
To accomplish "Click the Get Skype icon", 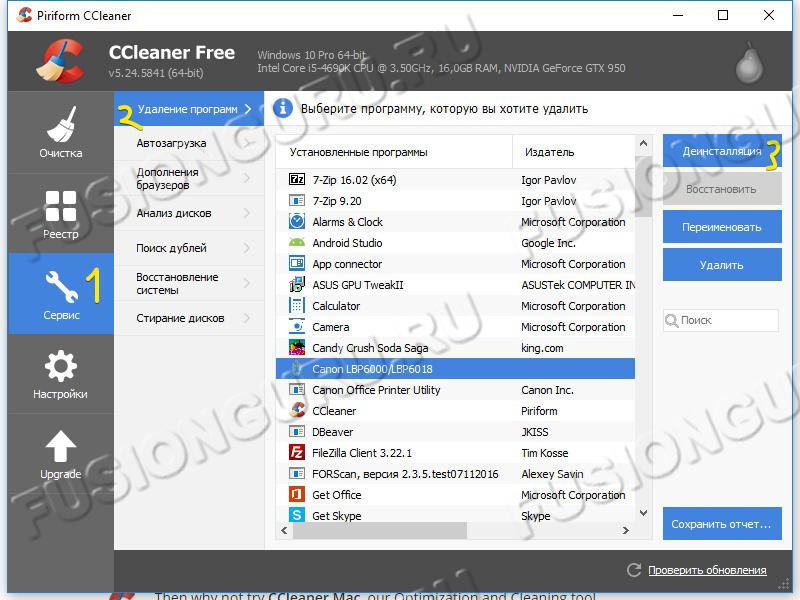I will (297, 514).
